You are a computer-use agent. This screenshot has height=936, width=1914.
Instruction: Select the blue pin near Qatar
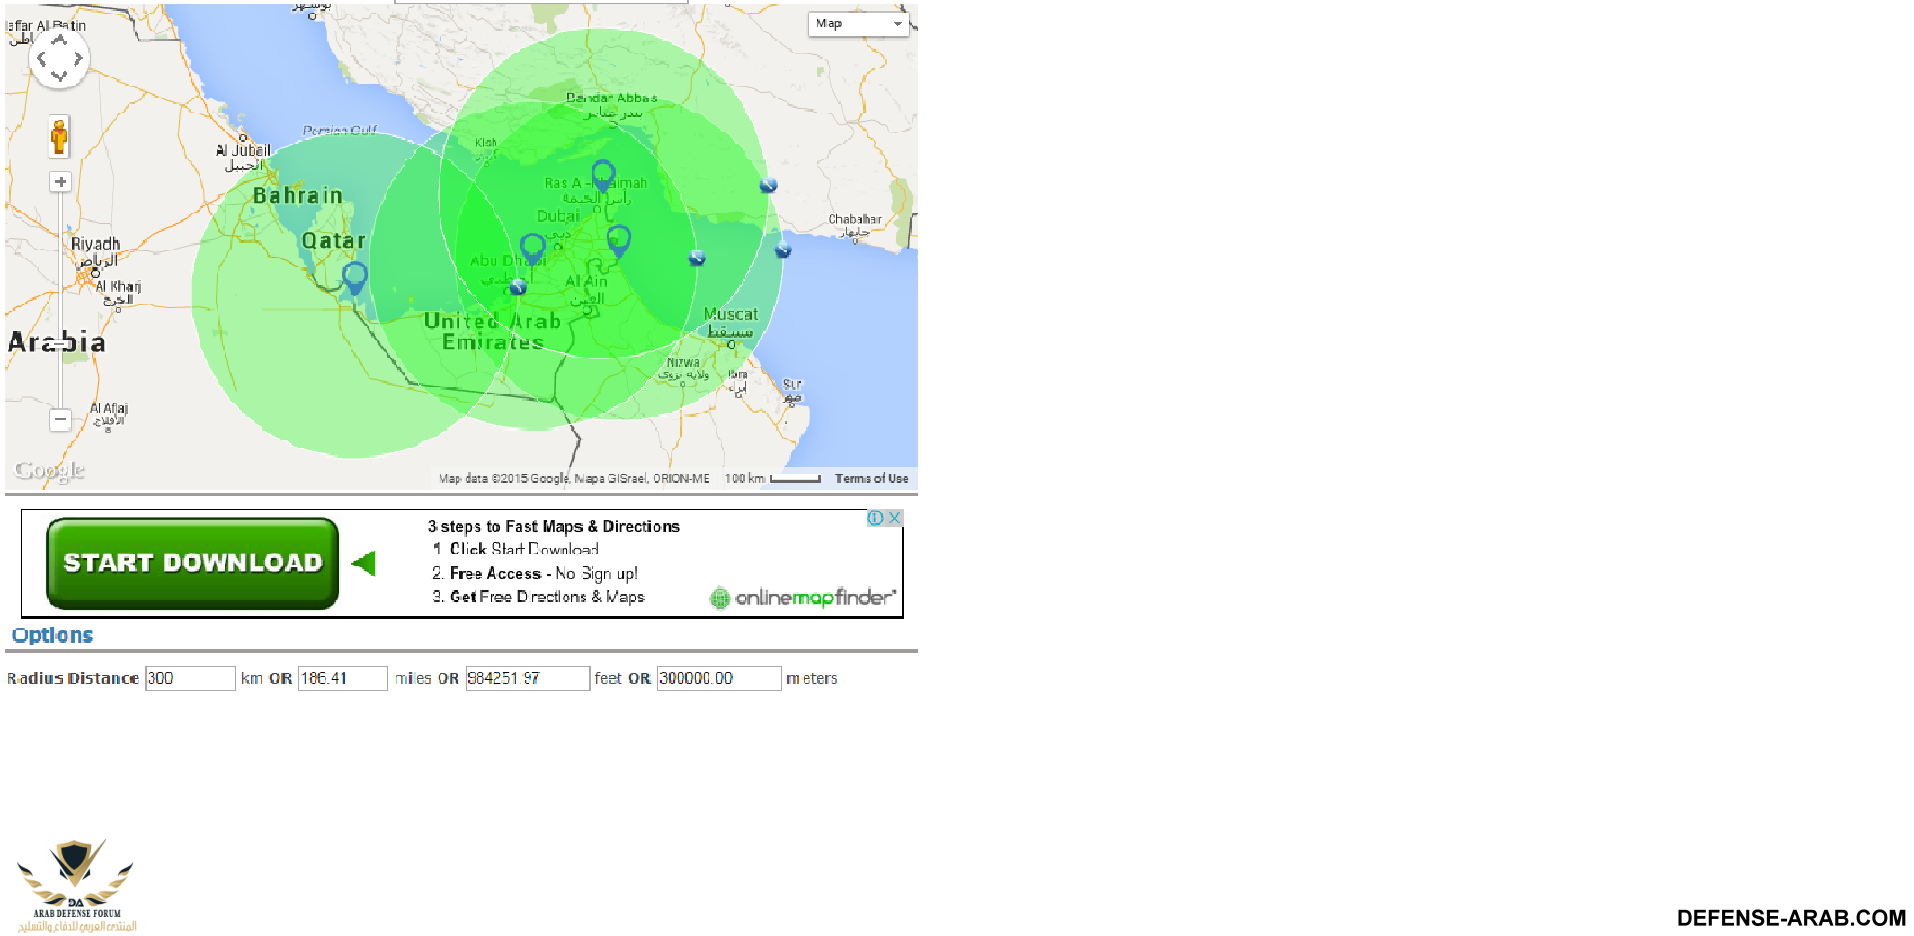[x=355, y=277]
